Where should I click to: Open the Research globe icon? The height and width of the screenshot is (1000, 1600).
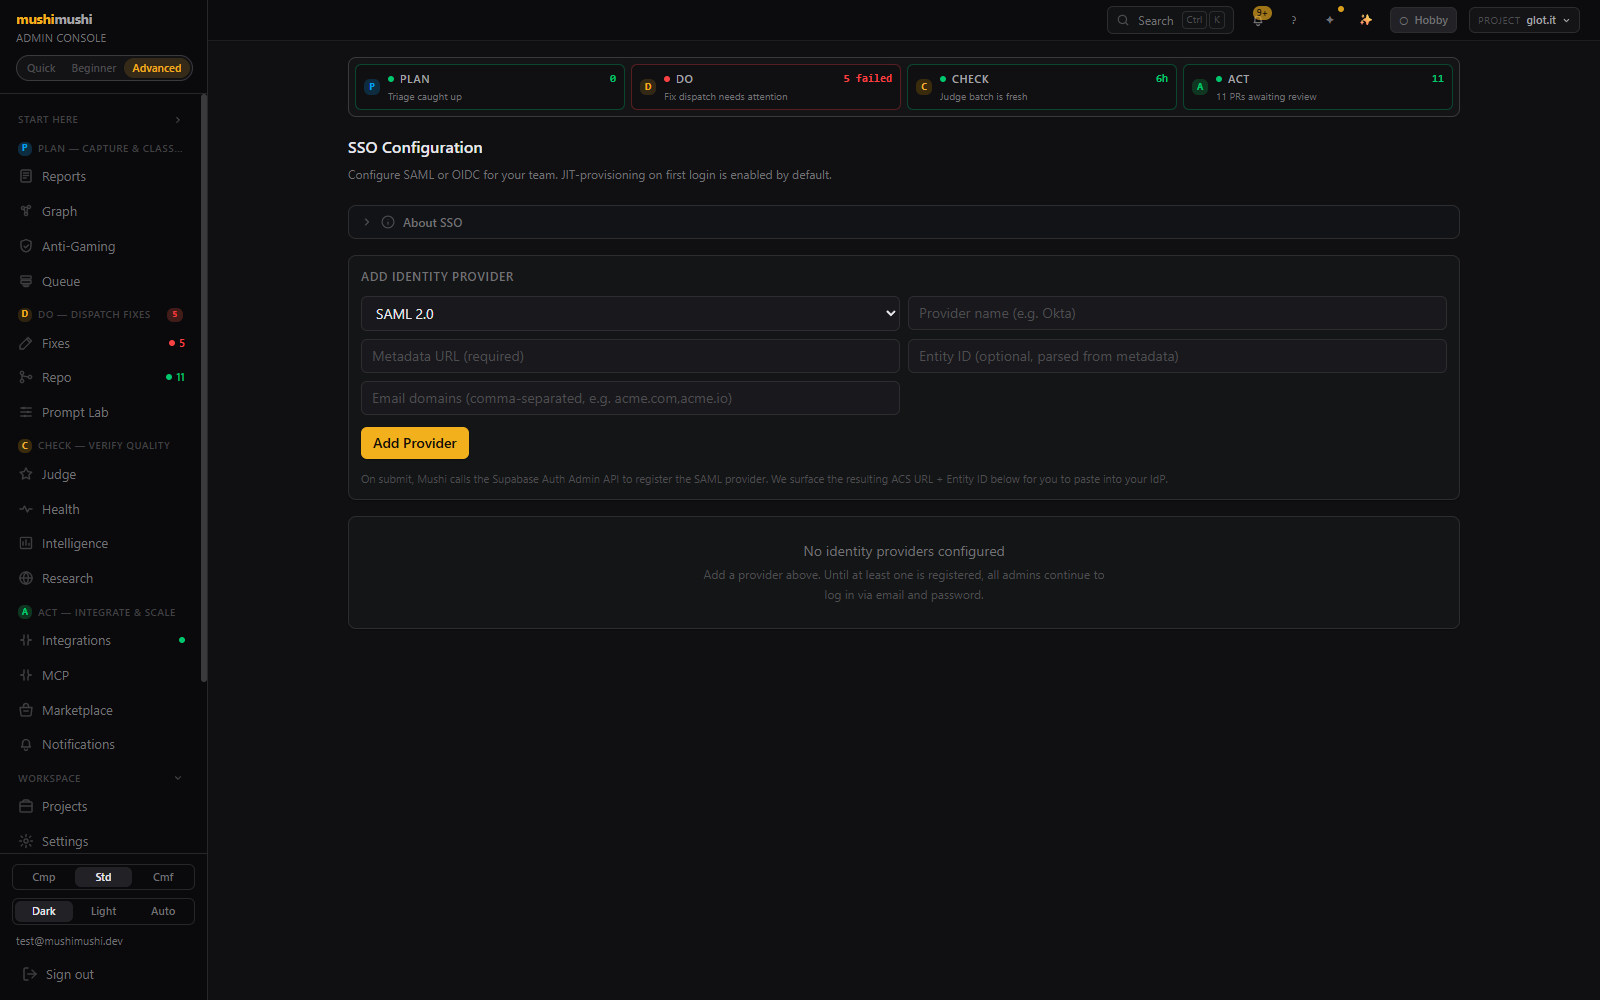[26, 578]
